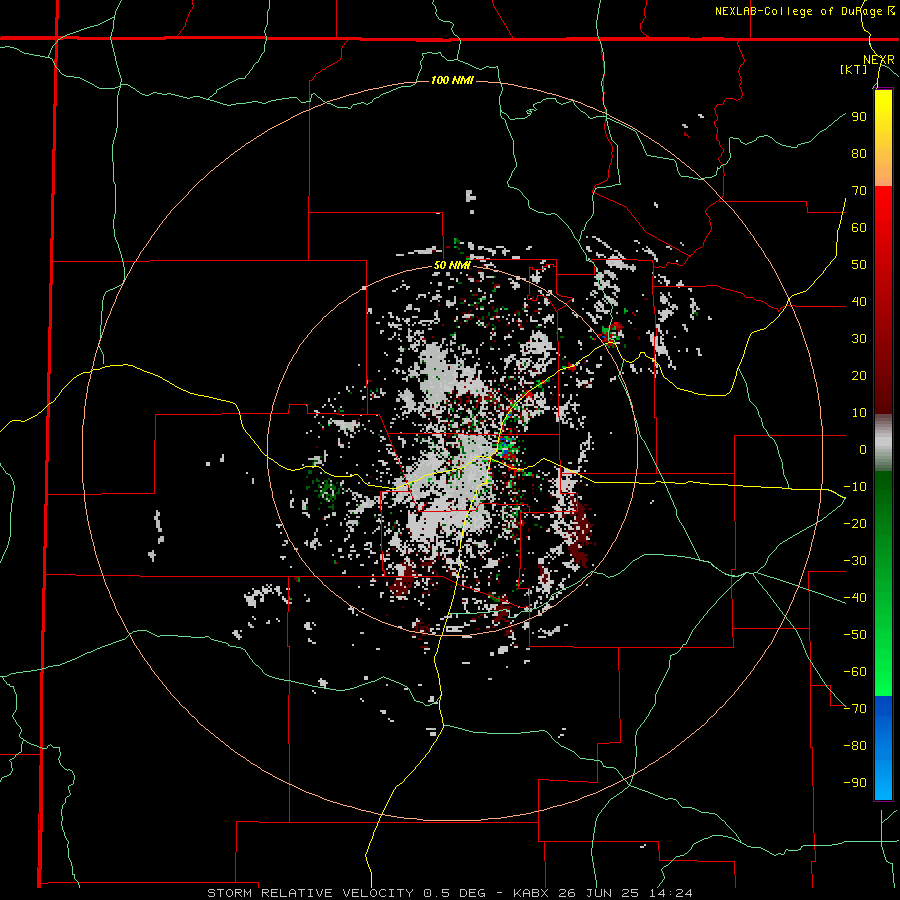Screen dimensions: 900x900
Task: Click the NEXR label above the color scale
Action: click(x=879, y=60)
